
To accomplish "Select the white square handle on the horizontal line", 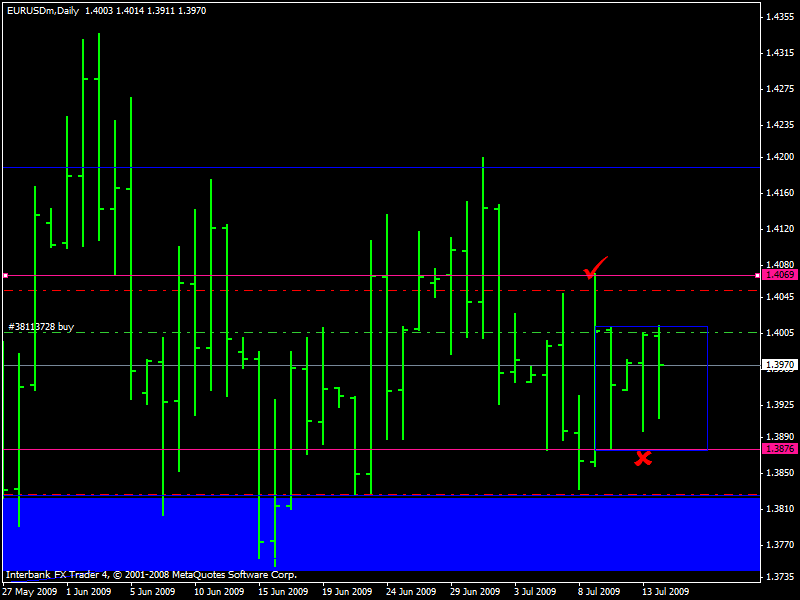I will [5, 274].
